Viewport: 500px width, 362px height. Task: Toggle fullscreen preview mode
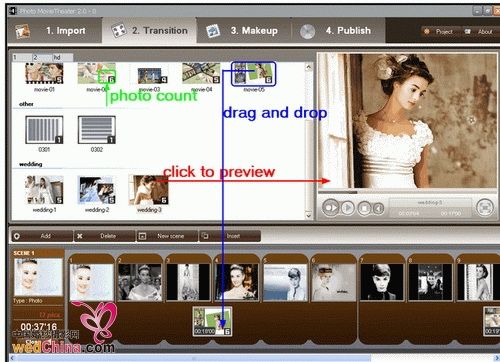click(x=485, y=208)
